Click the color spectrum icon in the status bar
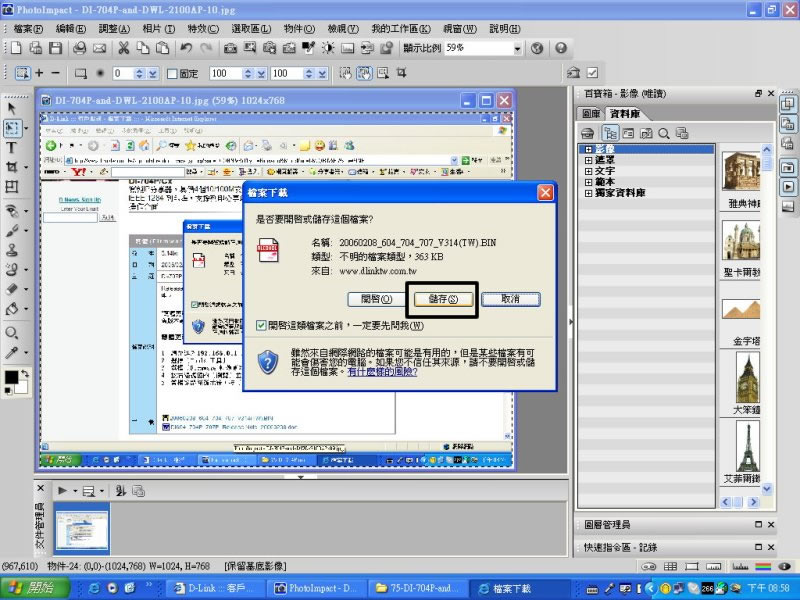This screenshot has width=800, height=600. 763,566
